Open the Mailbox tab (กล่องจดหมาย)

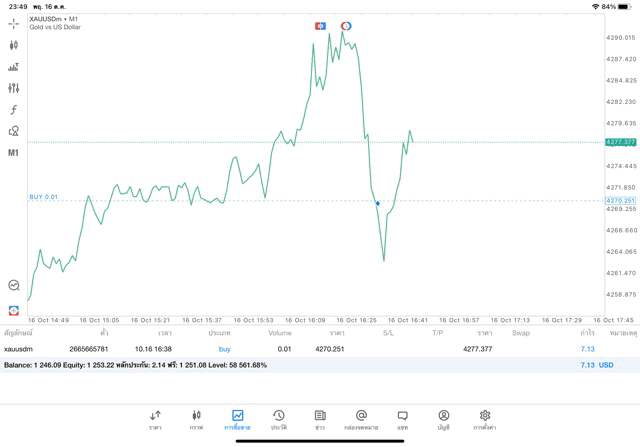[361, 419]
